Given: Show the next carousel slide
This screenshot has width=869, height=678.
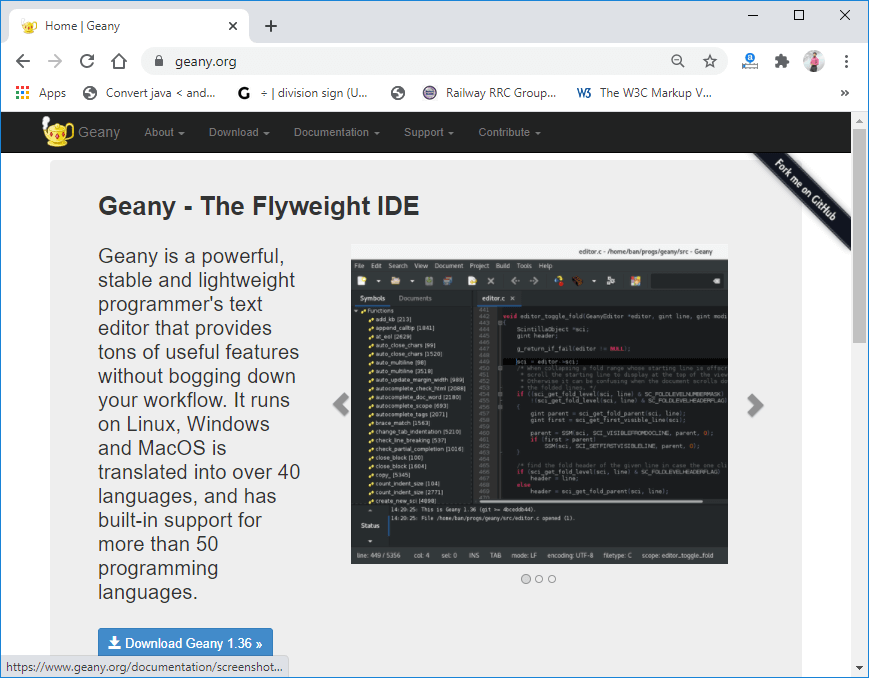Looking at the screenshot, I should point(755,405).
